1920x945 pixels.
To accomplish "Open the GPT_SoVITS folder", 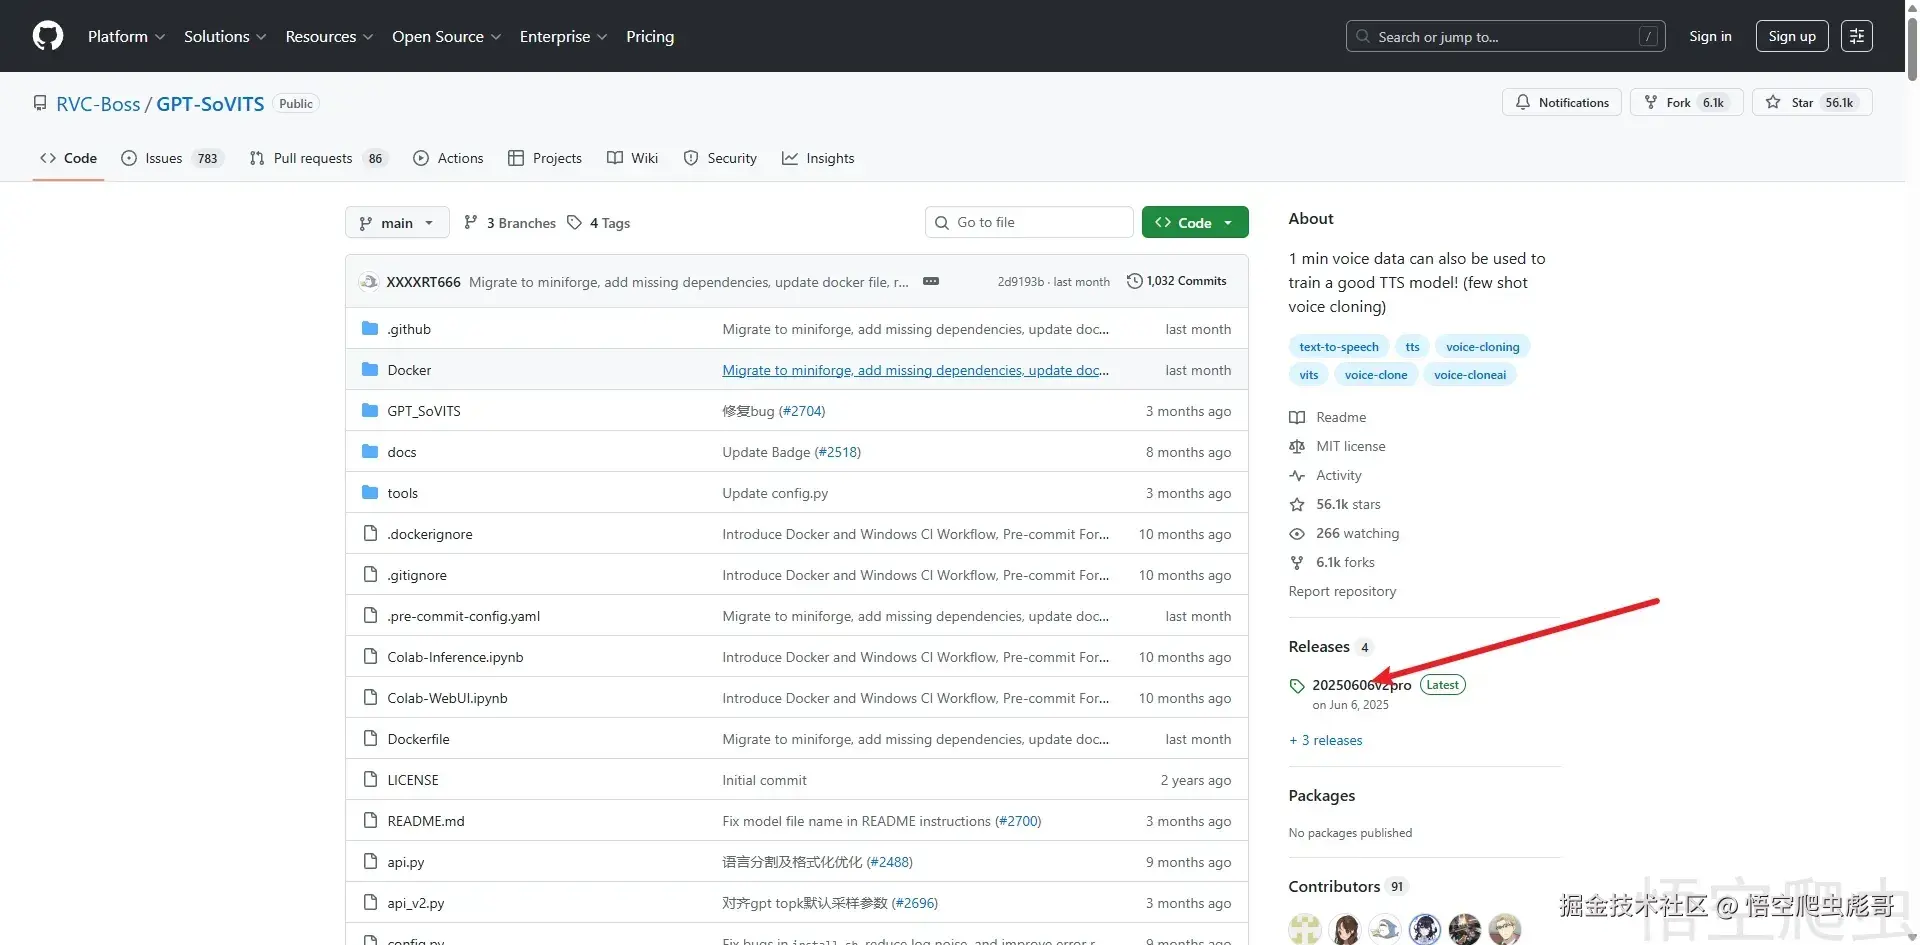I will coord(424,411).
